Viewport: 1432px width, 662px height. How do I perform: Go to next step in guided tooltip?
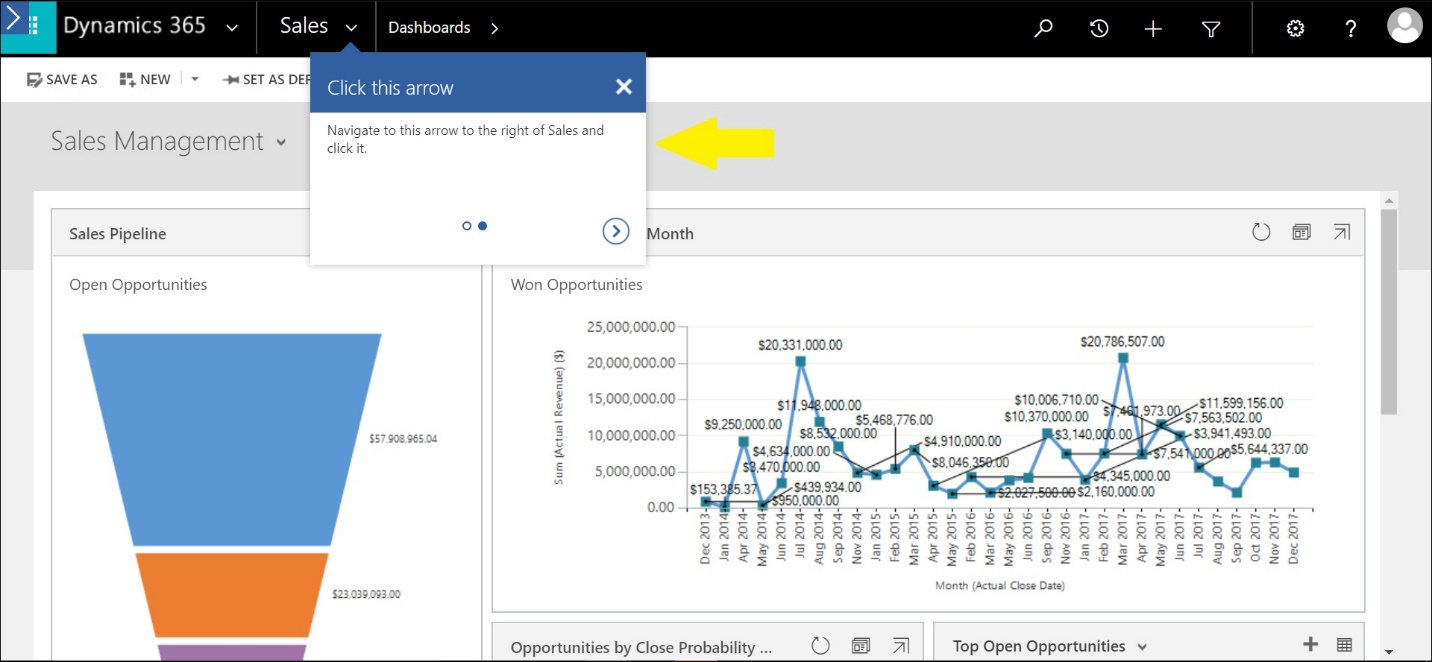click(616, 231)
